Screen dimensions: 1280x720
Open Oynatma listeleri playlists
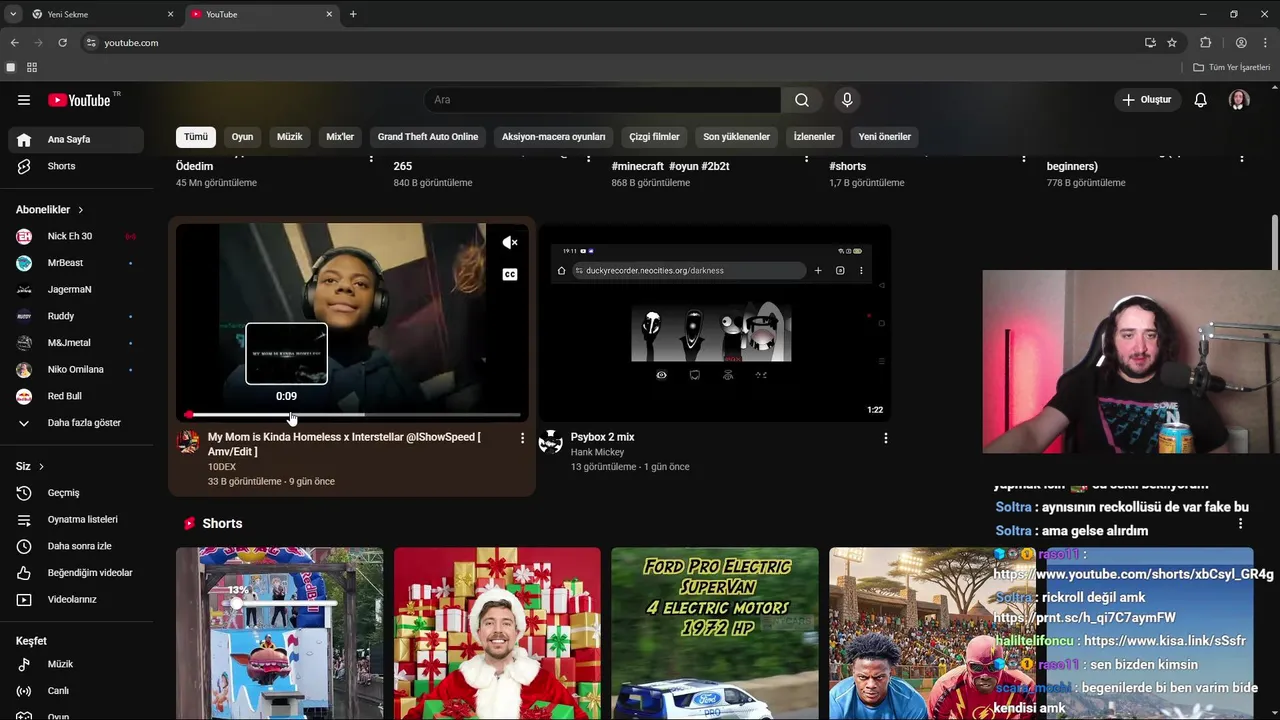[76, 520]
